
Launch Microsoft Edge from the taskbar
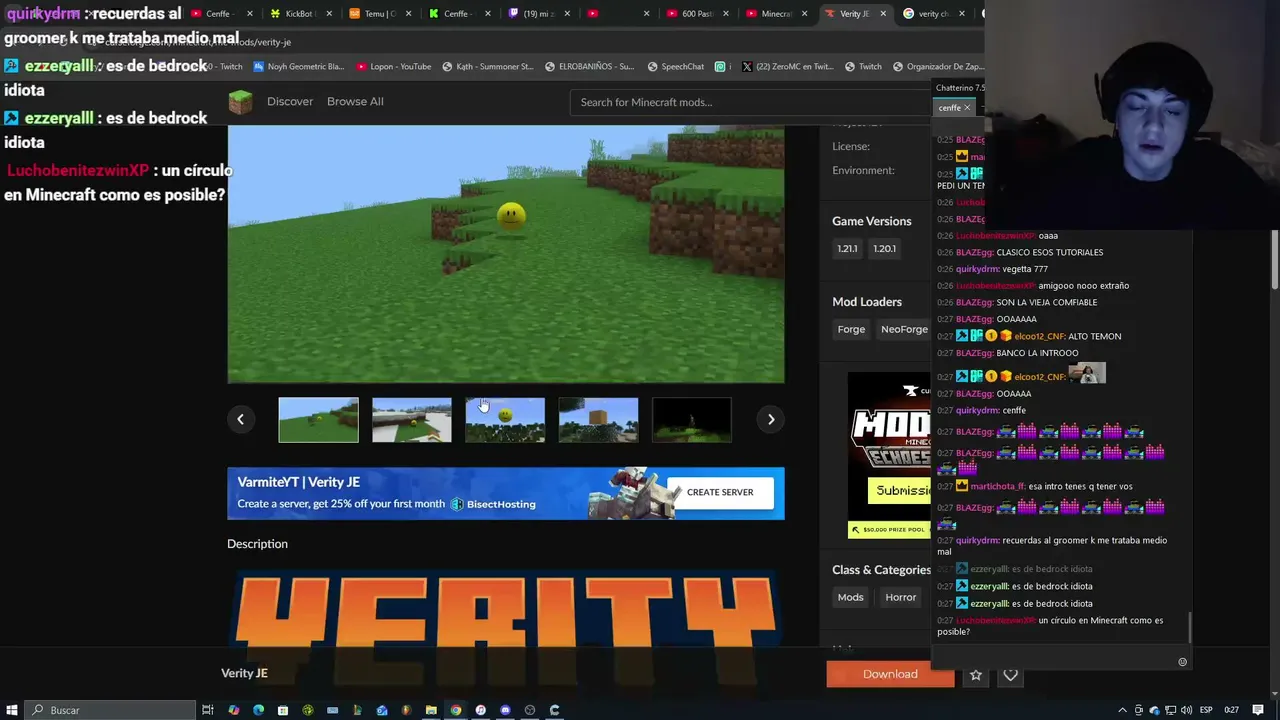[x=258, y=710]
